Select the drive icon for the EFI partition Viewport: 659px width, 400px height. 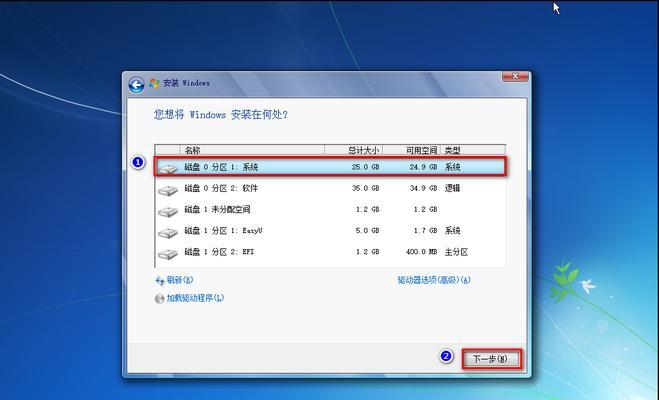[168, 254]
